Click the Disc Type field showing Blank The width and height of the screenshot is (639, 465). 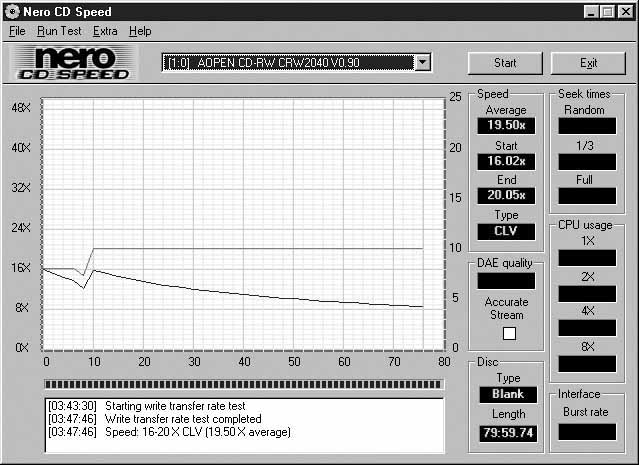click(506, 394)
